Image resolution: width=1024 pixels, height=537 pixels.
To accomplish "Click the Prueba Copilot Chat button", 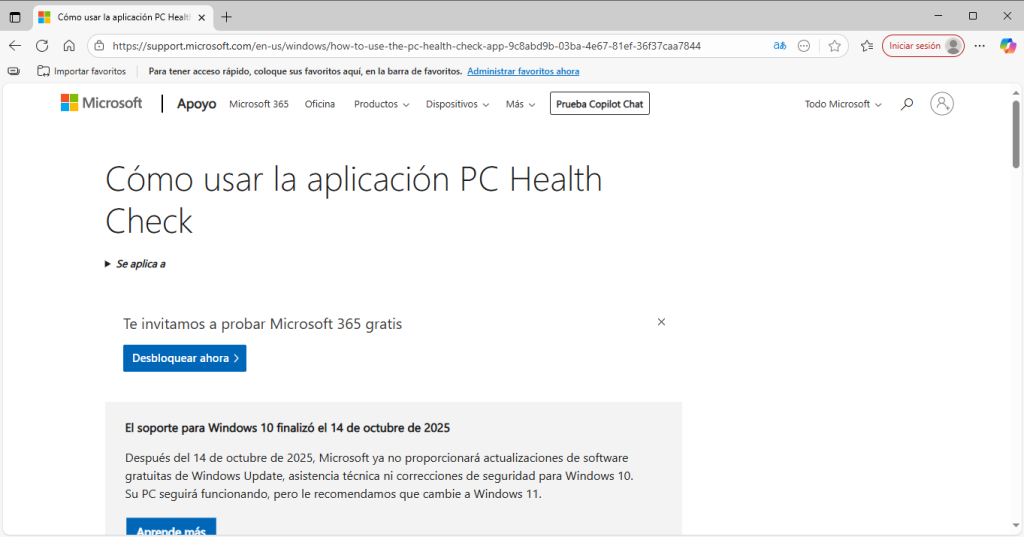I will click(599, 104).
